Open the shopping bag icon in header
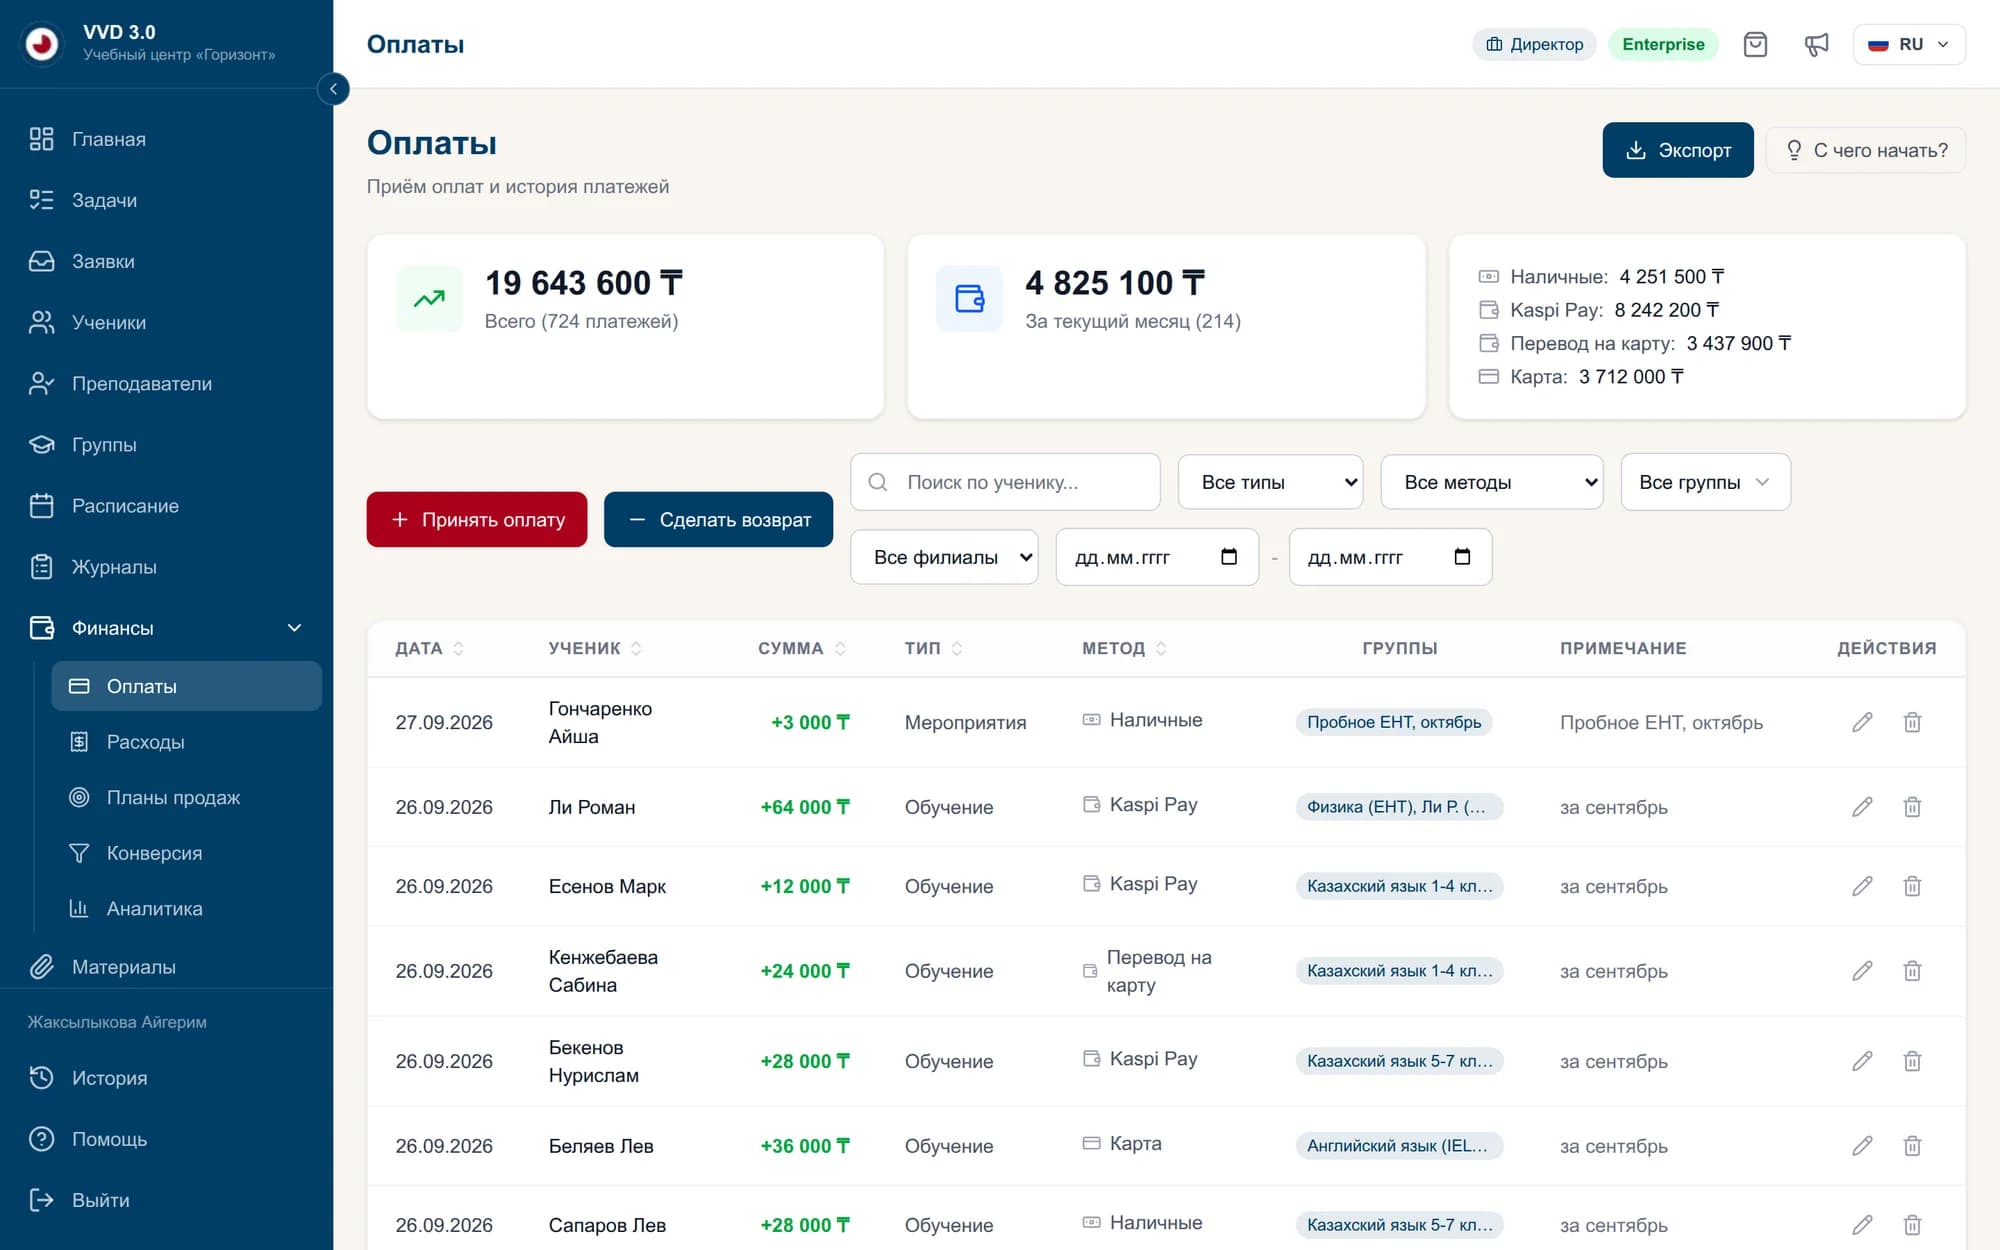 pyautogui.click(x=1755, y=44)
